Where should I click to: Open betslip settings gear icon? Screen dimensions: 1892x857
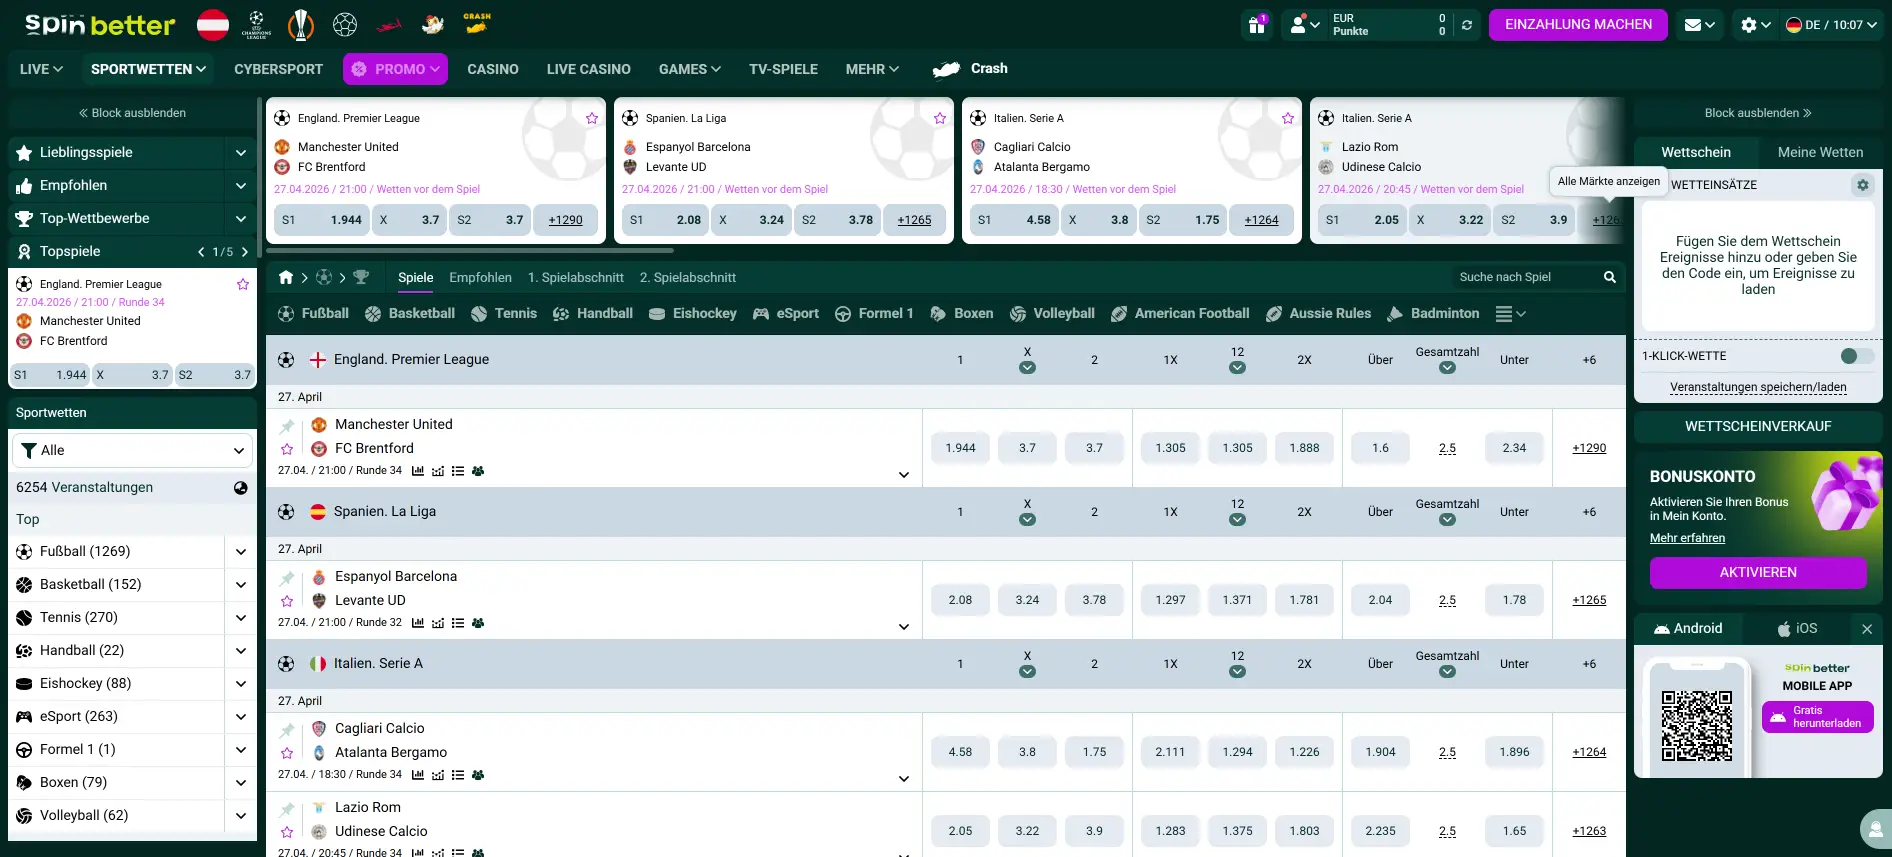pos(1863,185)
